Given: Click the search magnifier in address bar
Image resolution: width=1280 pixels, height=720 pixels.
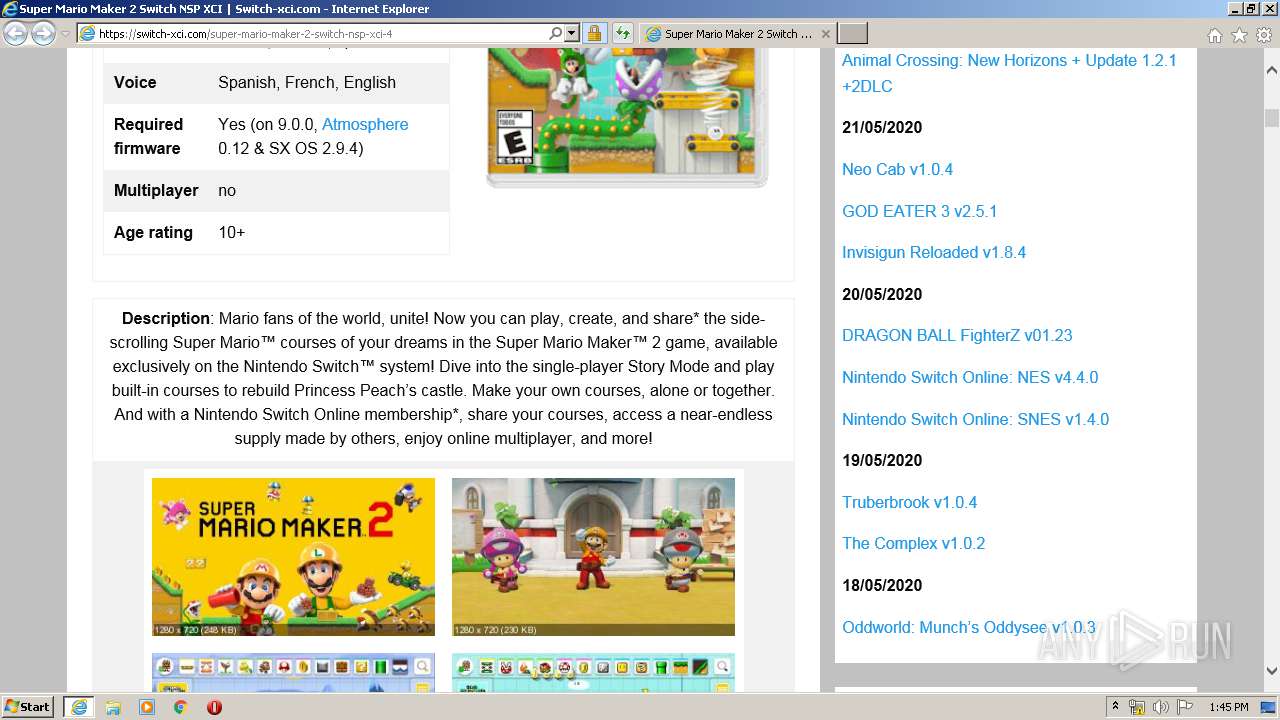Looking at the screenshot, I should coord(556,33).
